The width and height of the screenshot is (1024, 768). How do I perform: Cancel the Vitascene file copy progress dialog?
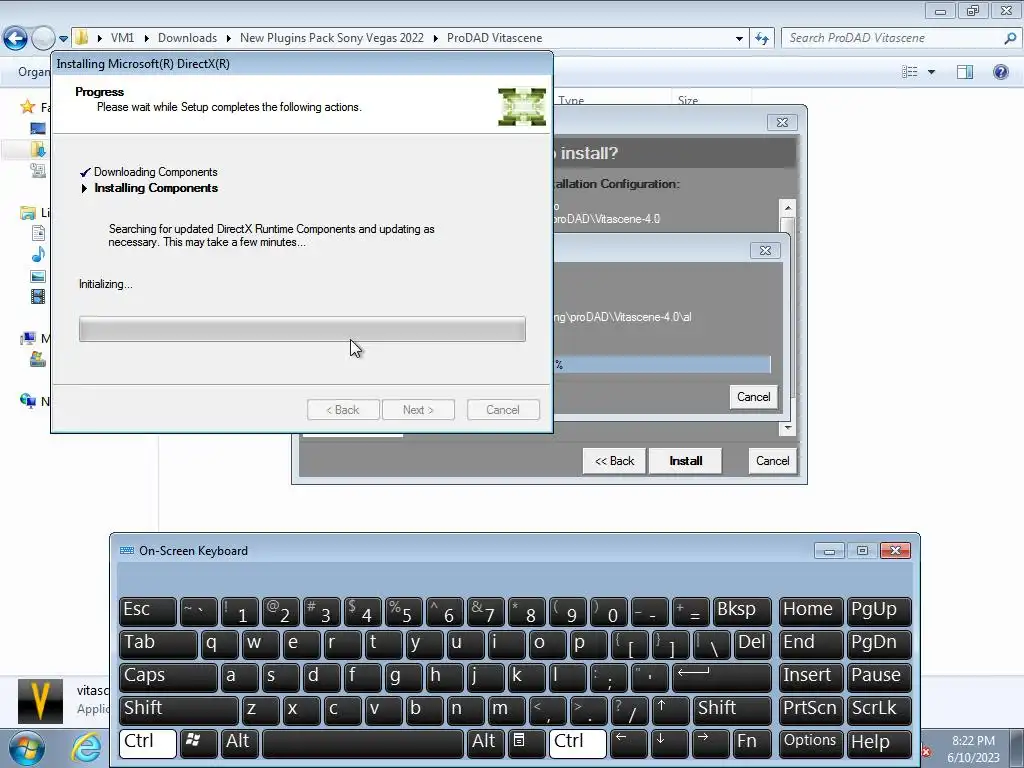(x=754, y=396)
